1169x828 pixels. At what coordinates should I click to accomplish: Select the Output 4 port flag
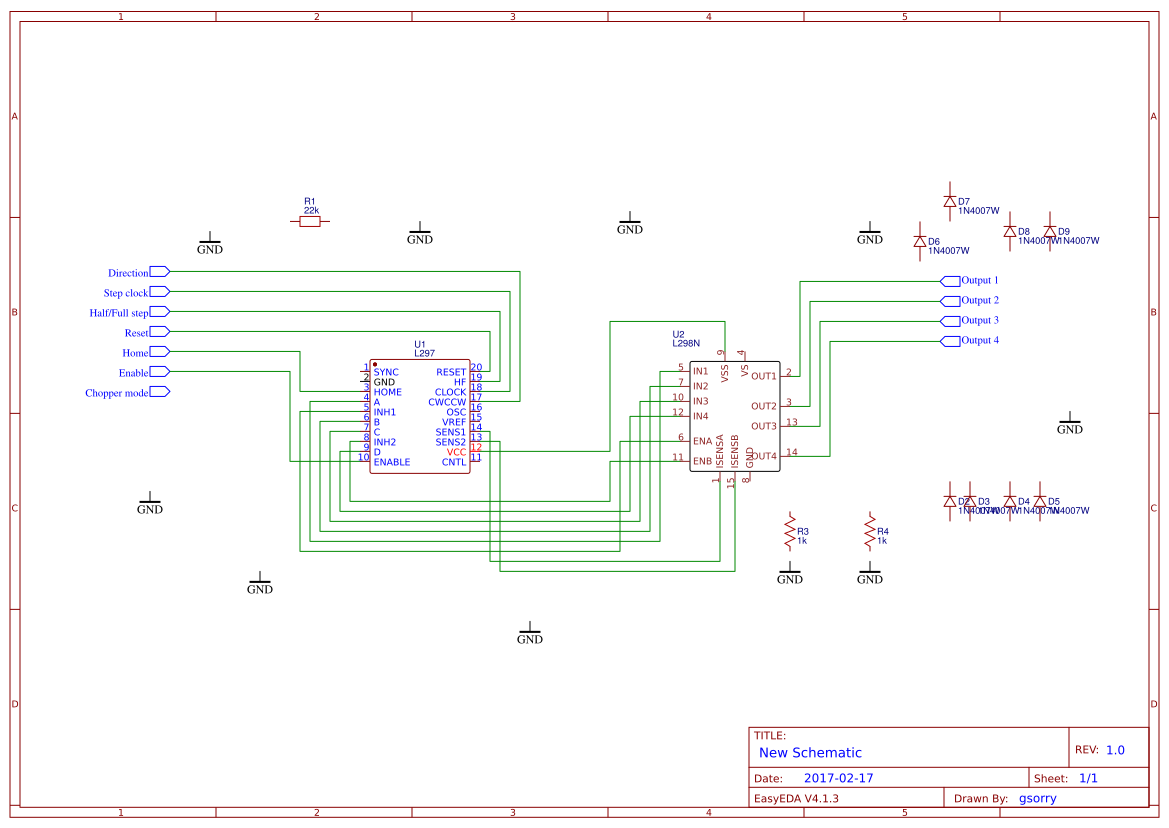coord(950,341)
